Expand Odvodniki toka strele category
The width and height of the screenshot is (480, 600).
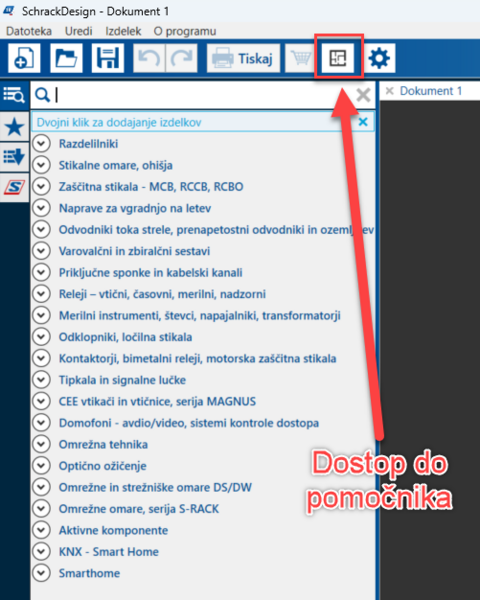41,229
